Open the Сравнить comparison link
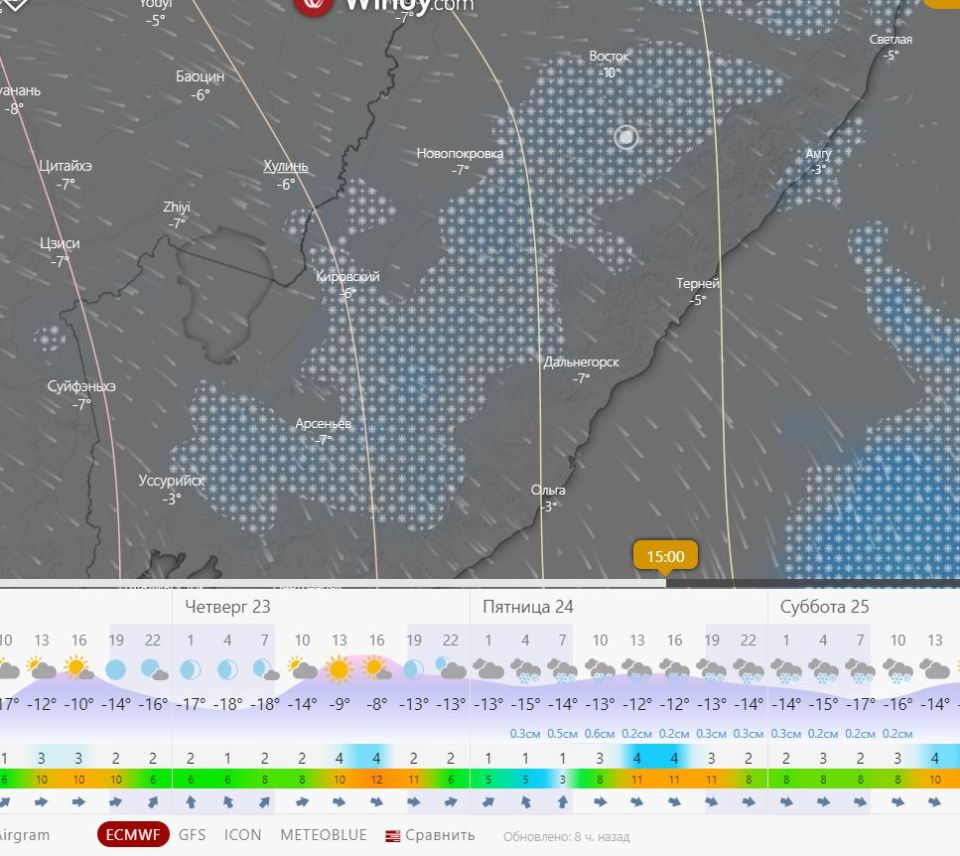 click(440, 835)
